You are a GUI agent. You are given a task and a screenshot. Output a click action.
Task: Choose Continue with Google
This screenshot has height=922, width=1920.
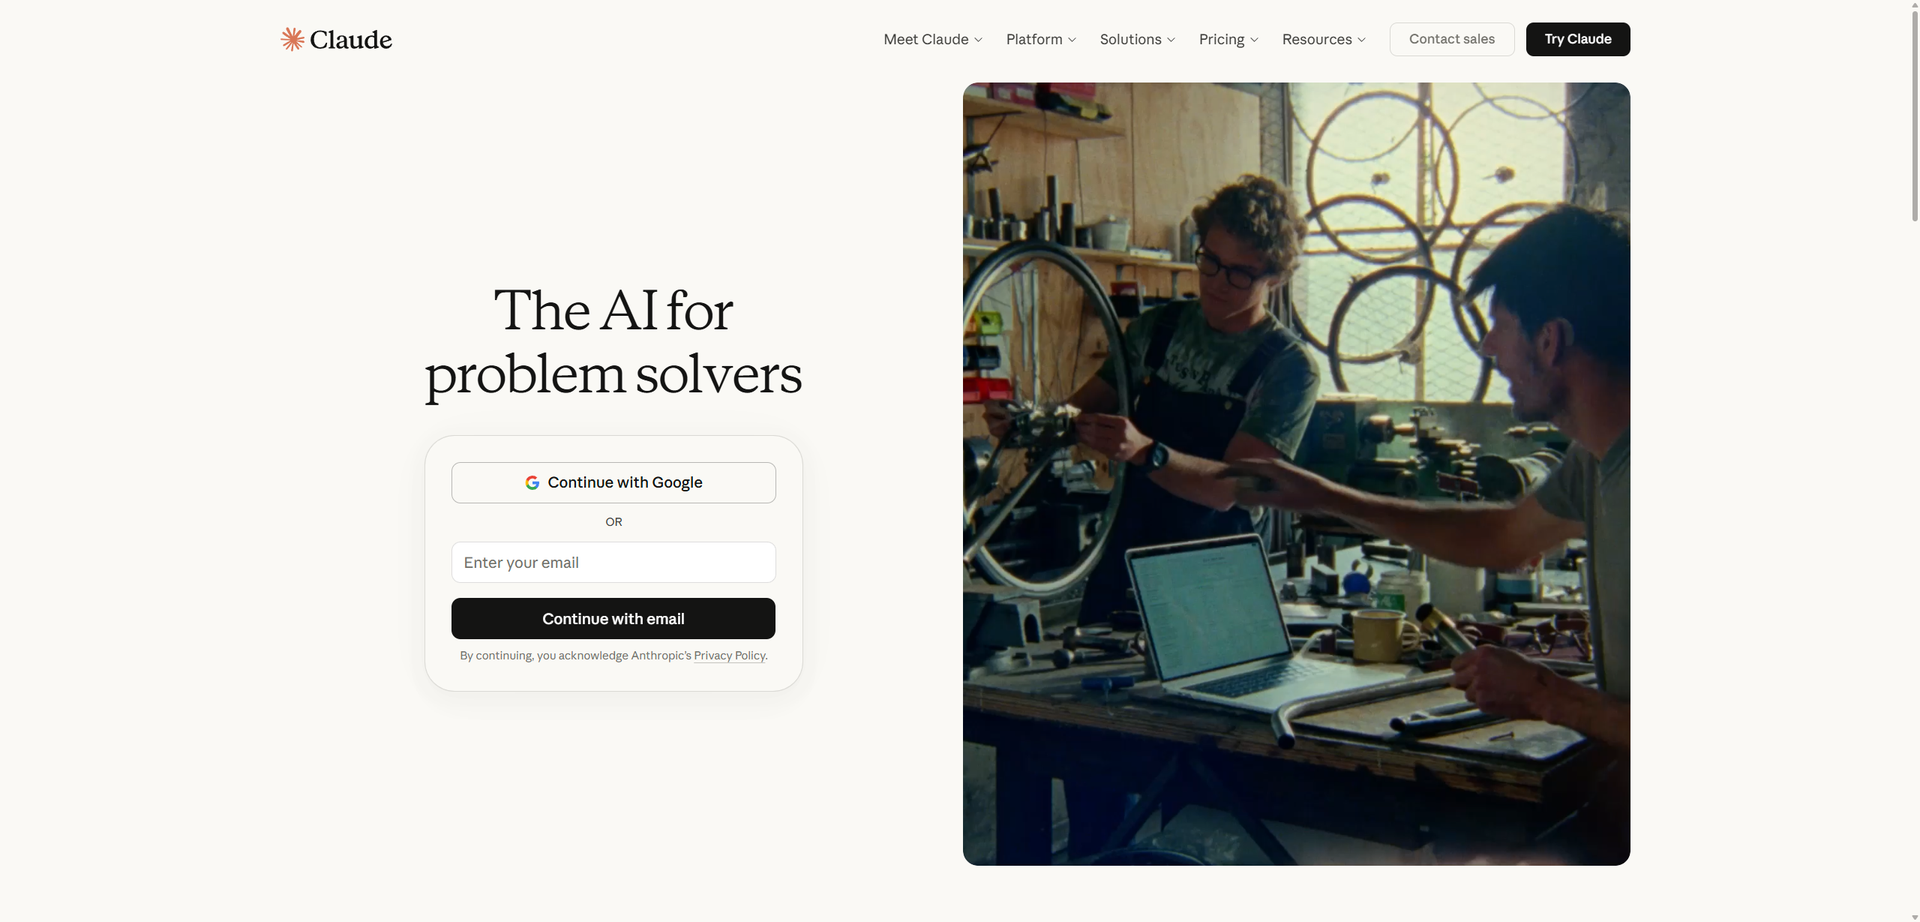tap(613, 483)
